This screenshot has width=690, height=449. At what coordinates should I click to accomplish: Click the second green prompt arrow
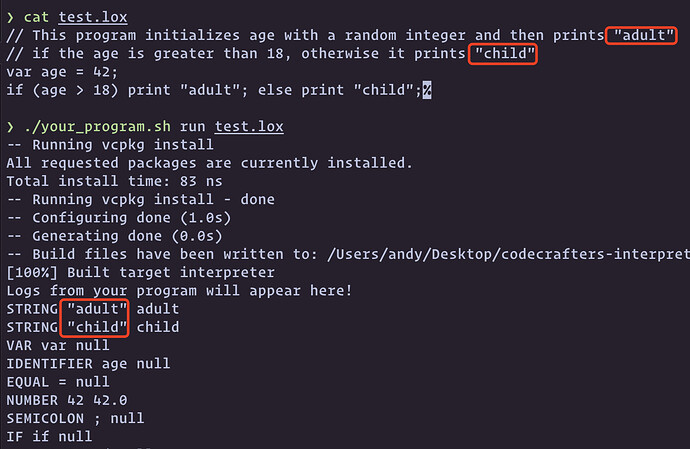(x=10, y=127)
